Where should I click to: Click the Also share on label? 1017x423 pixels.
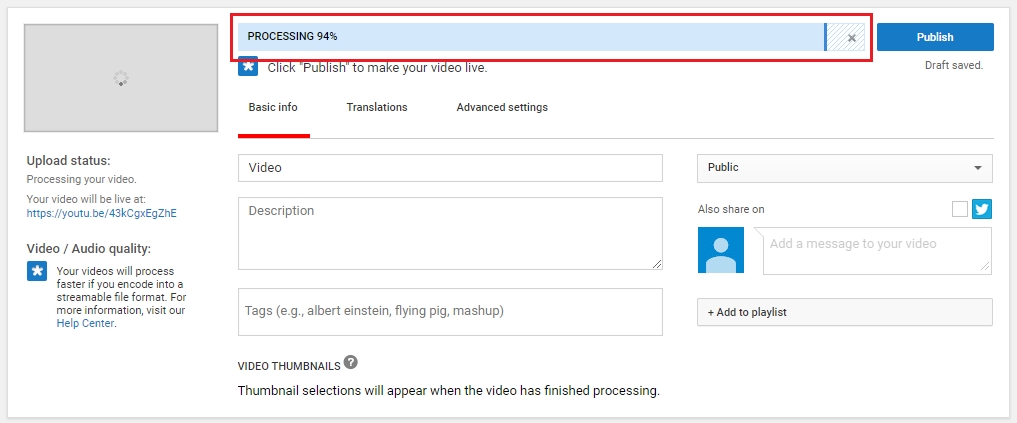tap(731, 209)
